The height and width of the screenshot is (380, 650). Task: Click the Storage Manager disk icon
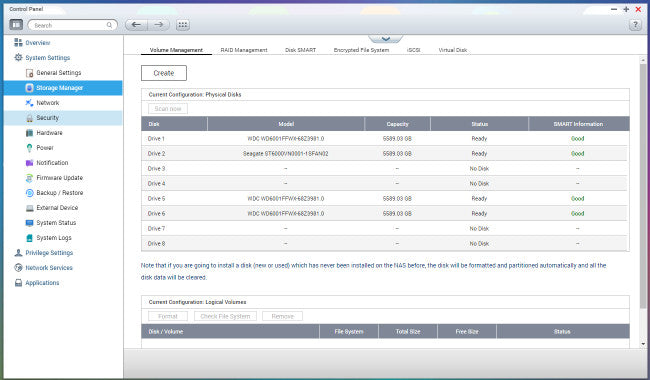click(29, 88)
